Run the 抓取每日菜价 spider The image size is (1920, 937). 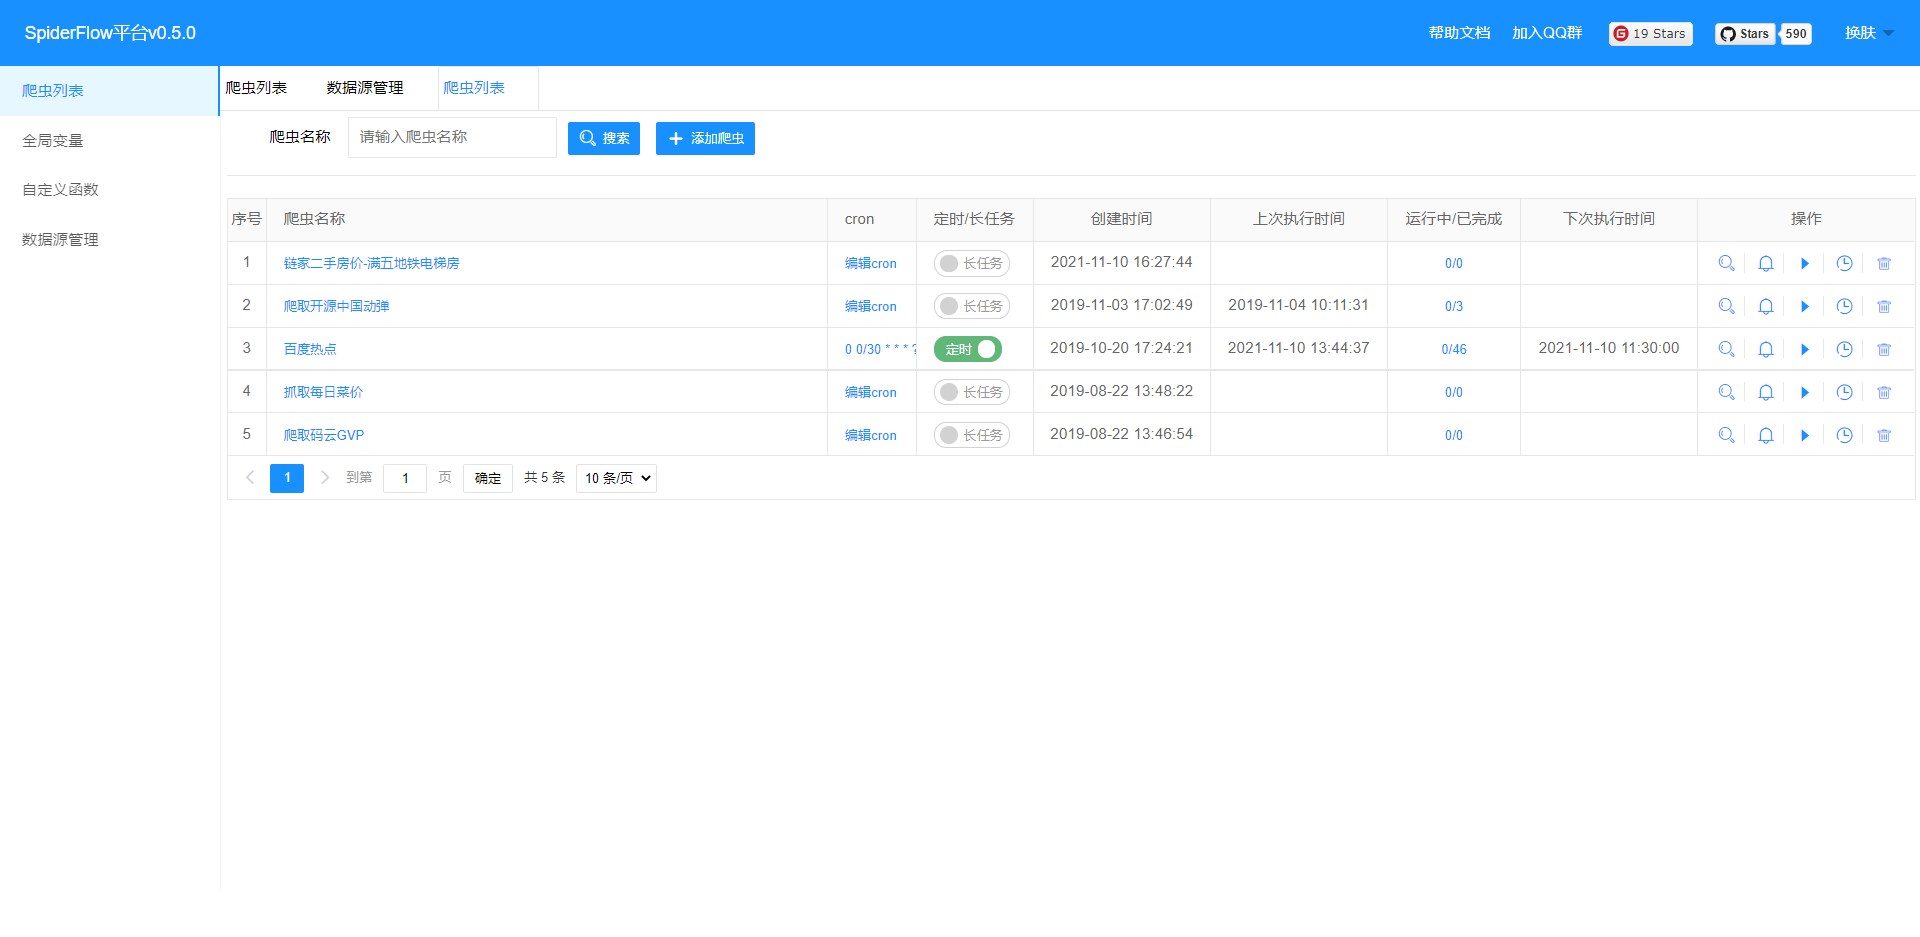pyautogui.click(x=1805, y=391)
